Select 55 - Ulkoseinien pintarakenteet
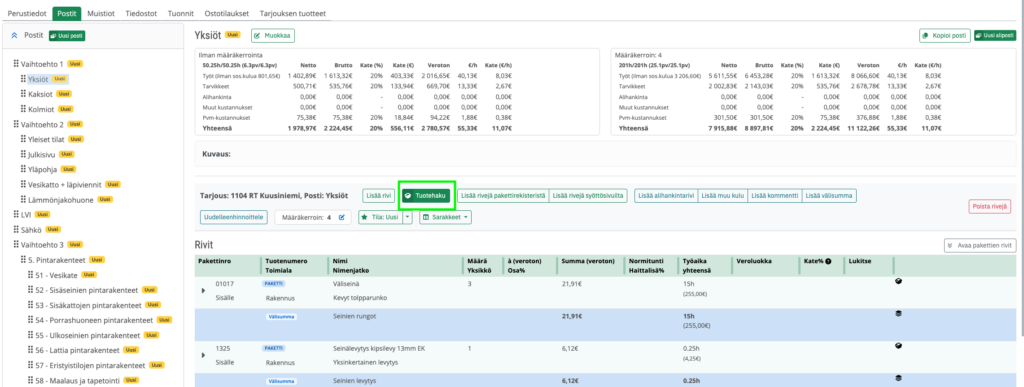This screenshot has height=387, width=1024. pos(89,335)
